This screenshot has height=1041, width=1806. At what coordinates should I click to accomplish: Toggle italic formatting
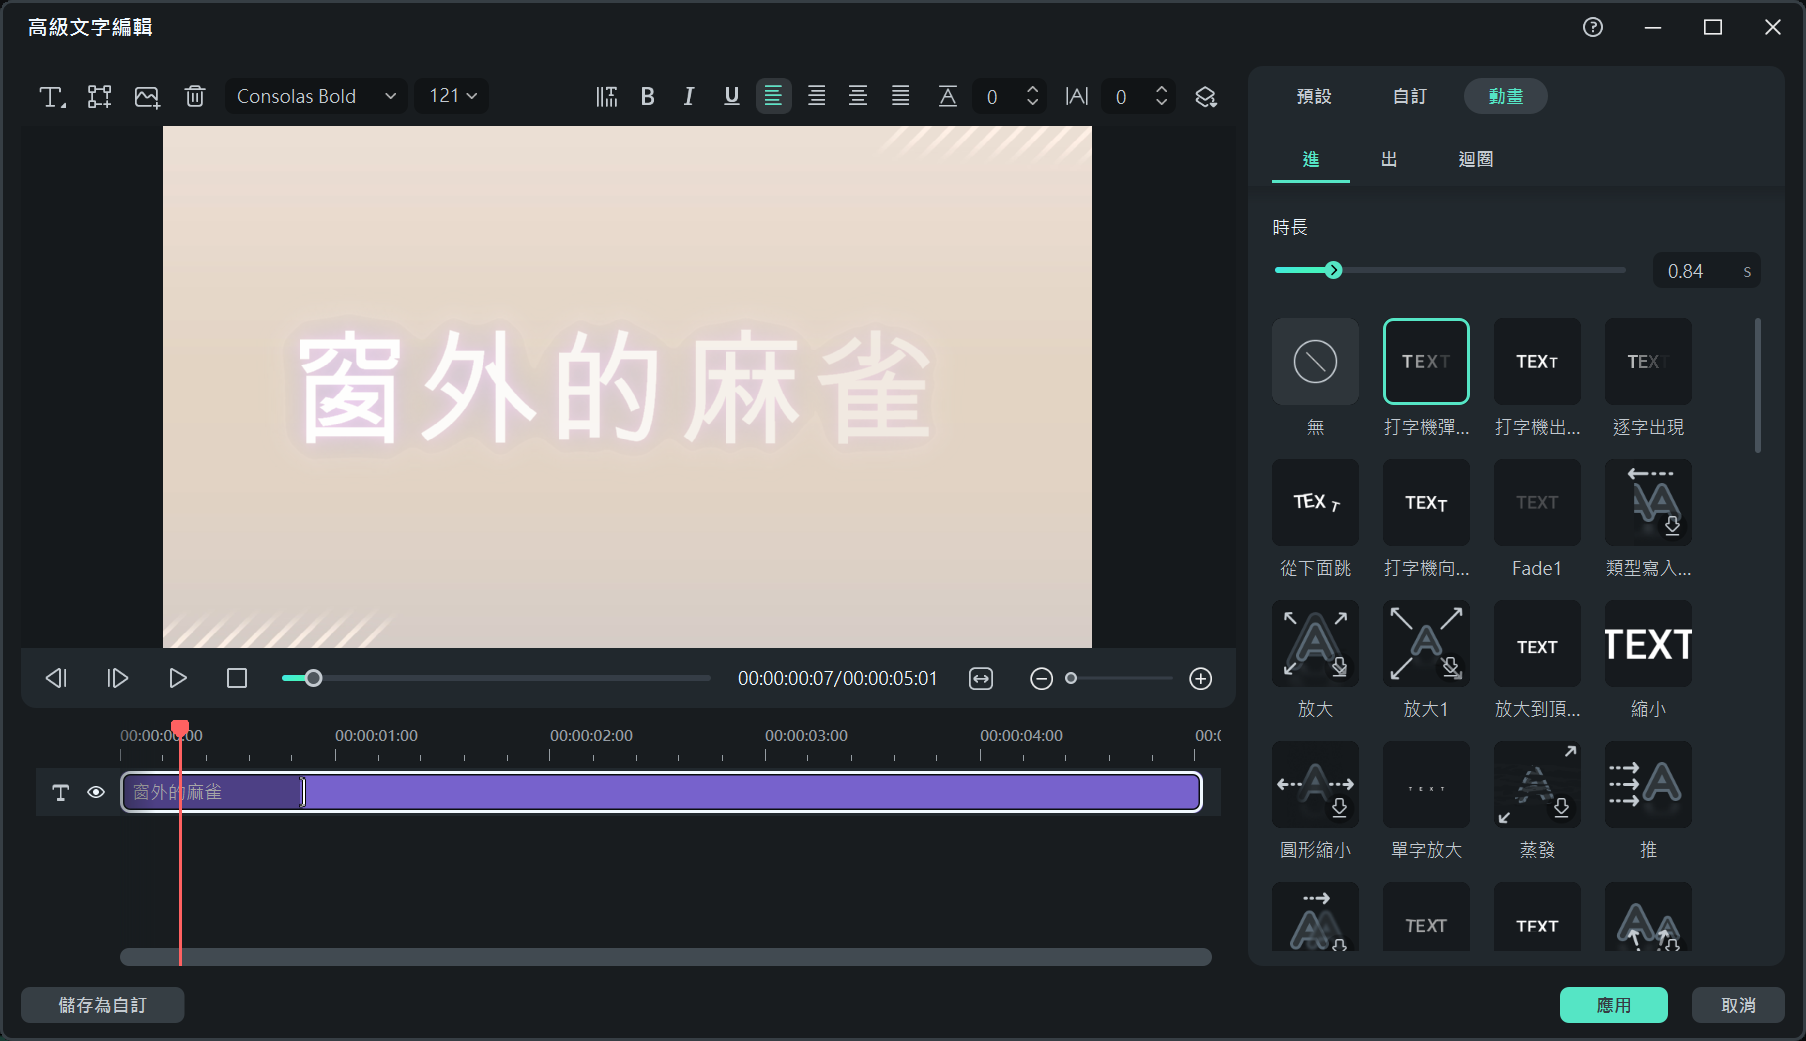(689, 96)
